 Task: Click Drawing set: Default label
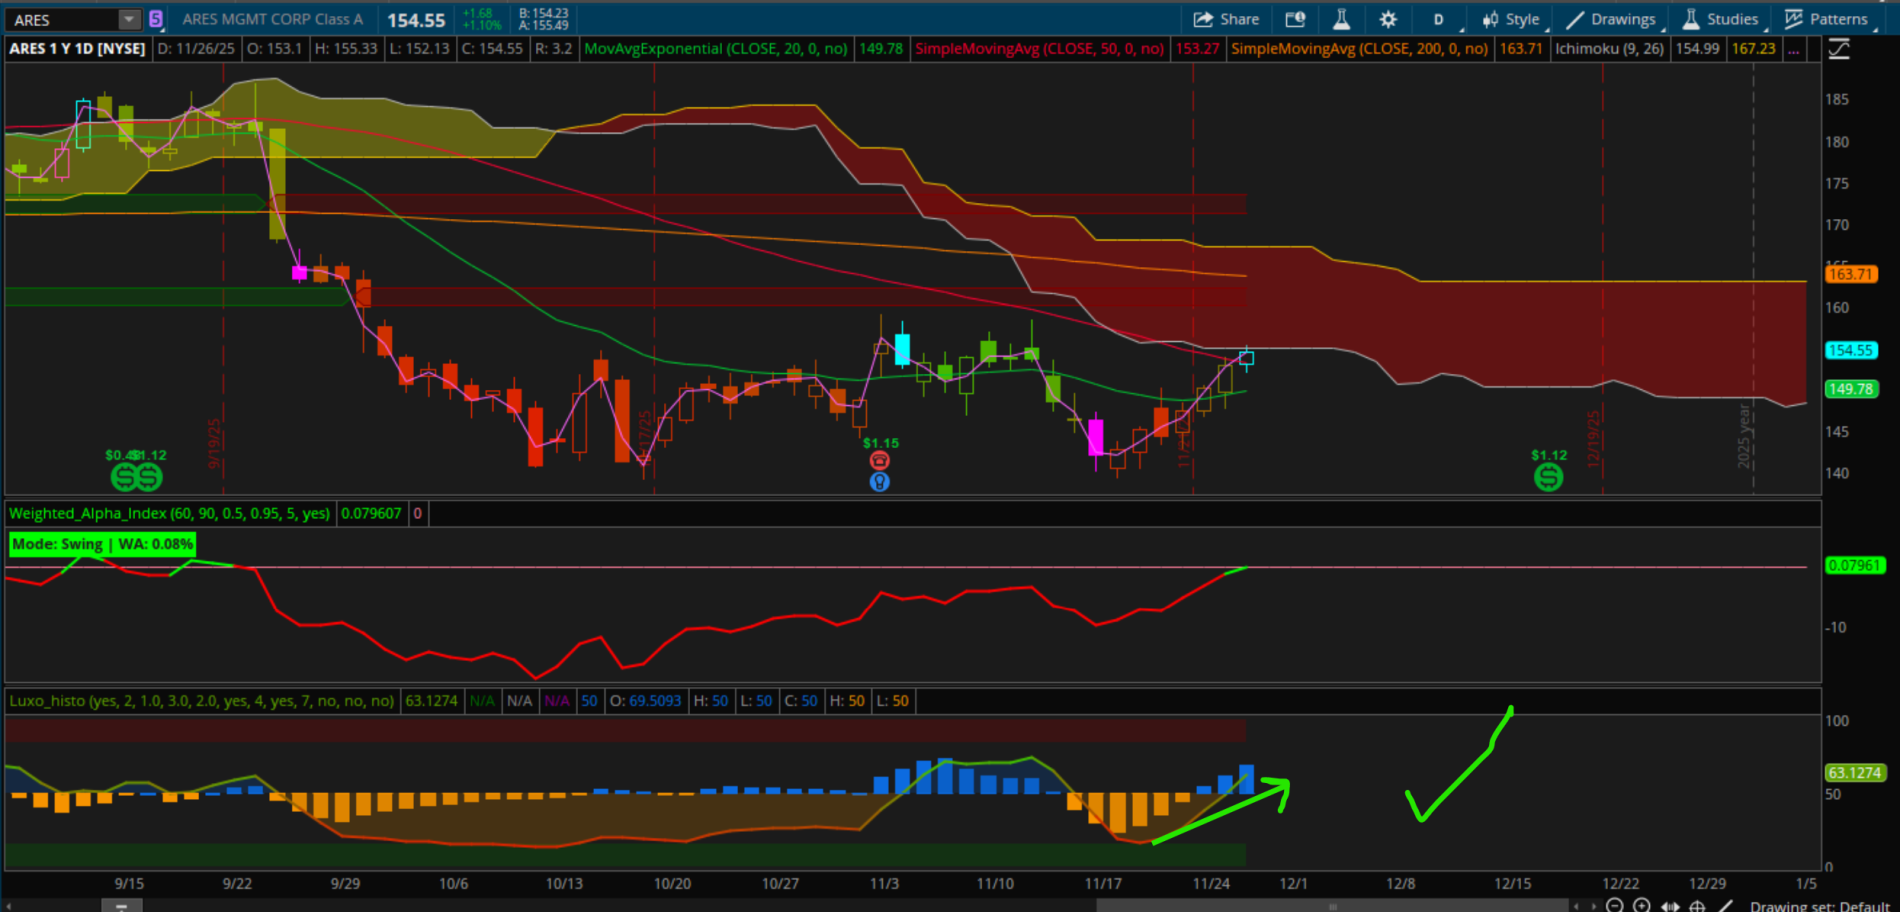pyautogui.click(x=1818, y=906)
